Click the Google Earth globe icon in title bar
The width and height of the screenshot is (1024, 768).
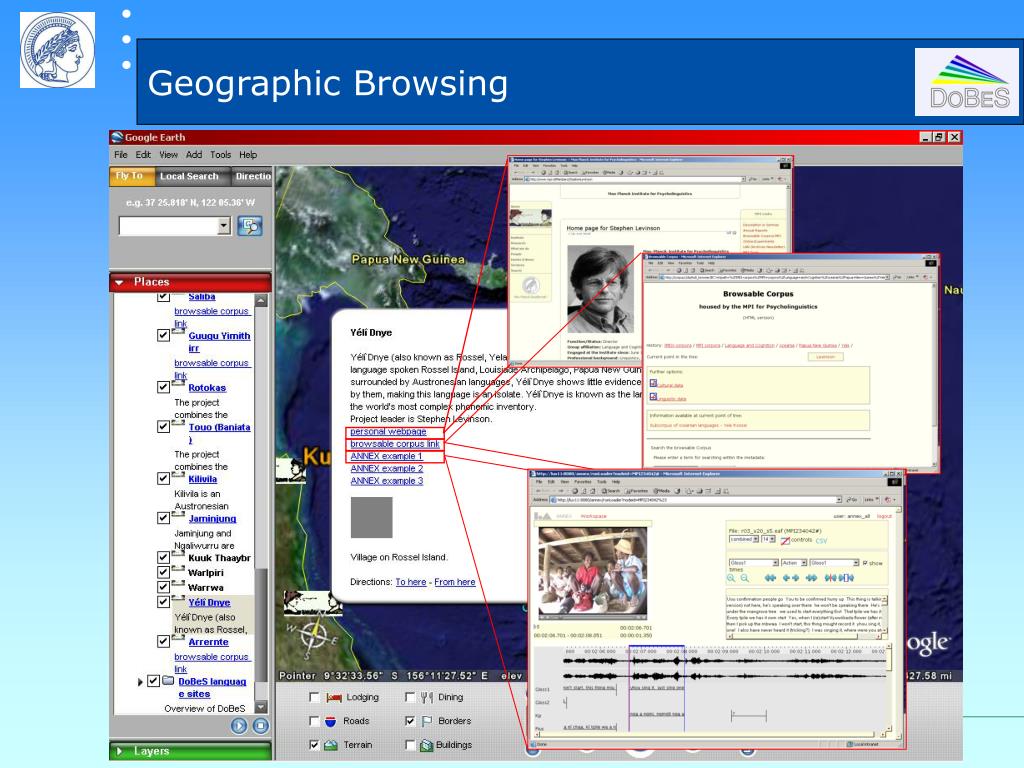117,137
